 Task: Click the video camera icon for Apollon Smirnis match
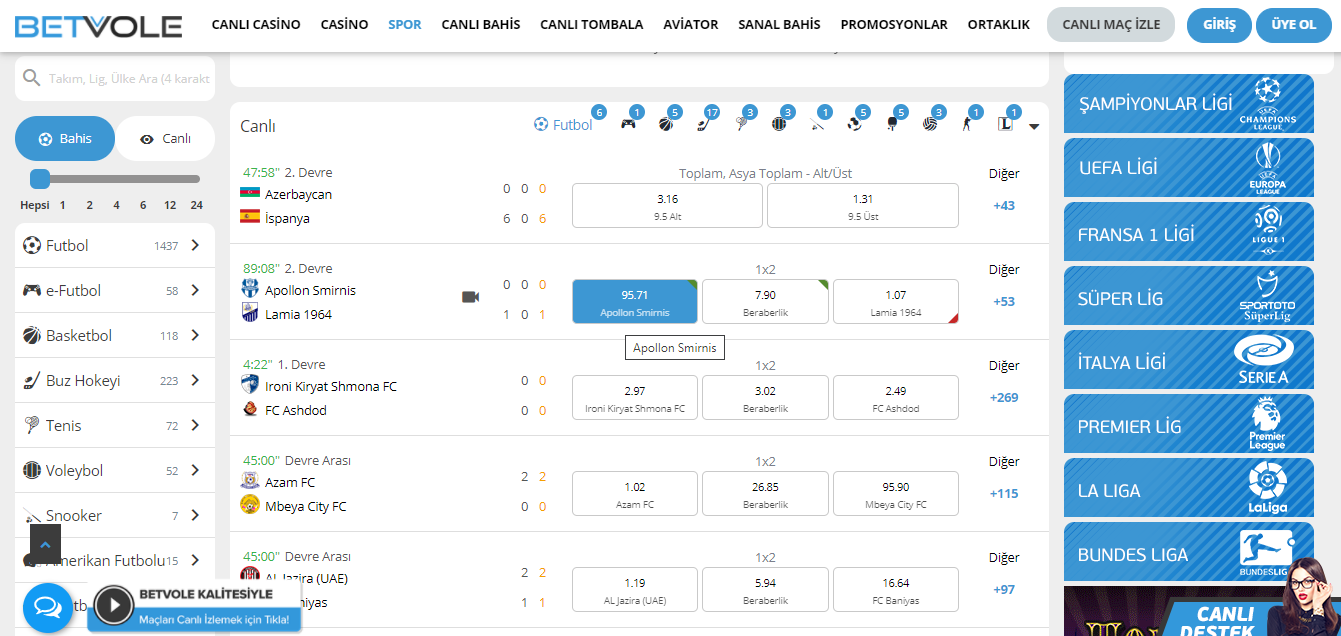pos(470,297)
